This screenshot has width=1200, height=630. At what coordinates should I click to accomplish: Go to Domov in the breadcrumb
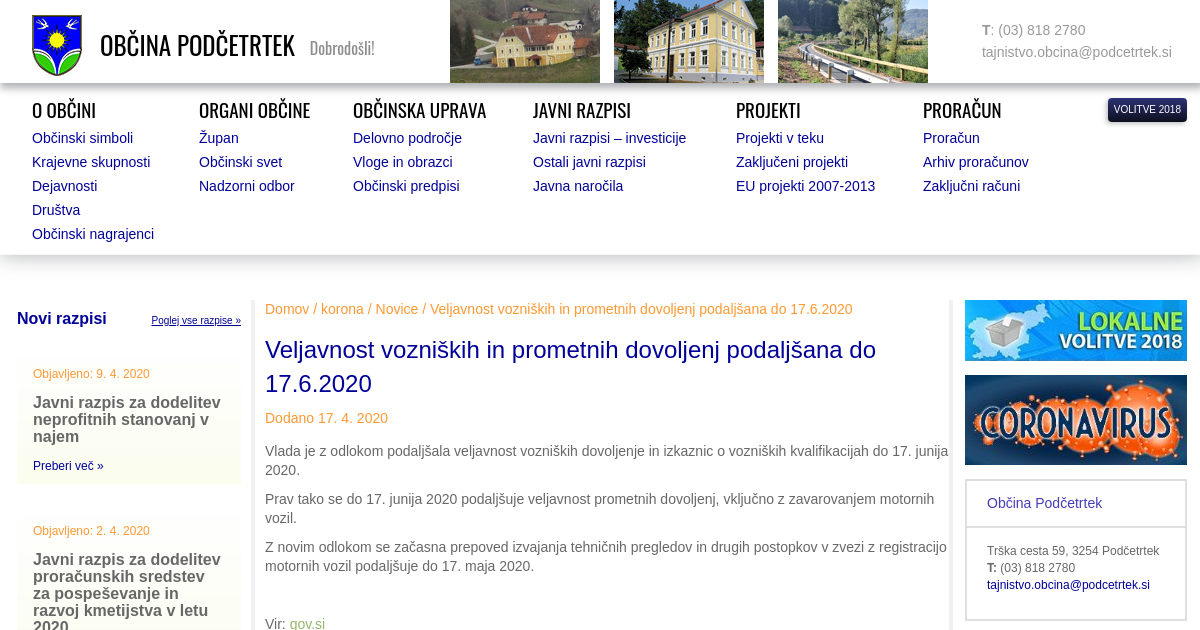tap(287, 309)
